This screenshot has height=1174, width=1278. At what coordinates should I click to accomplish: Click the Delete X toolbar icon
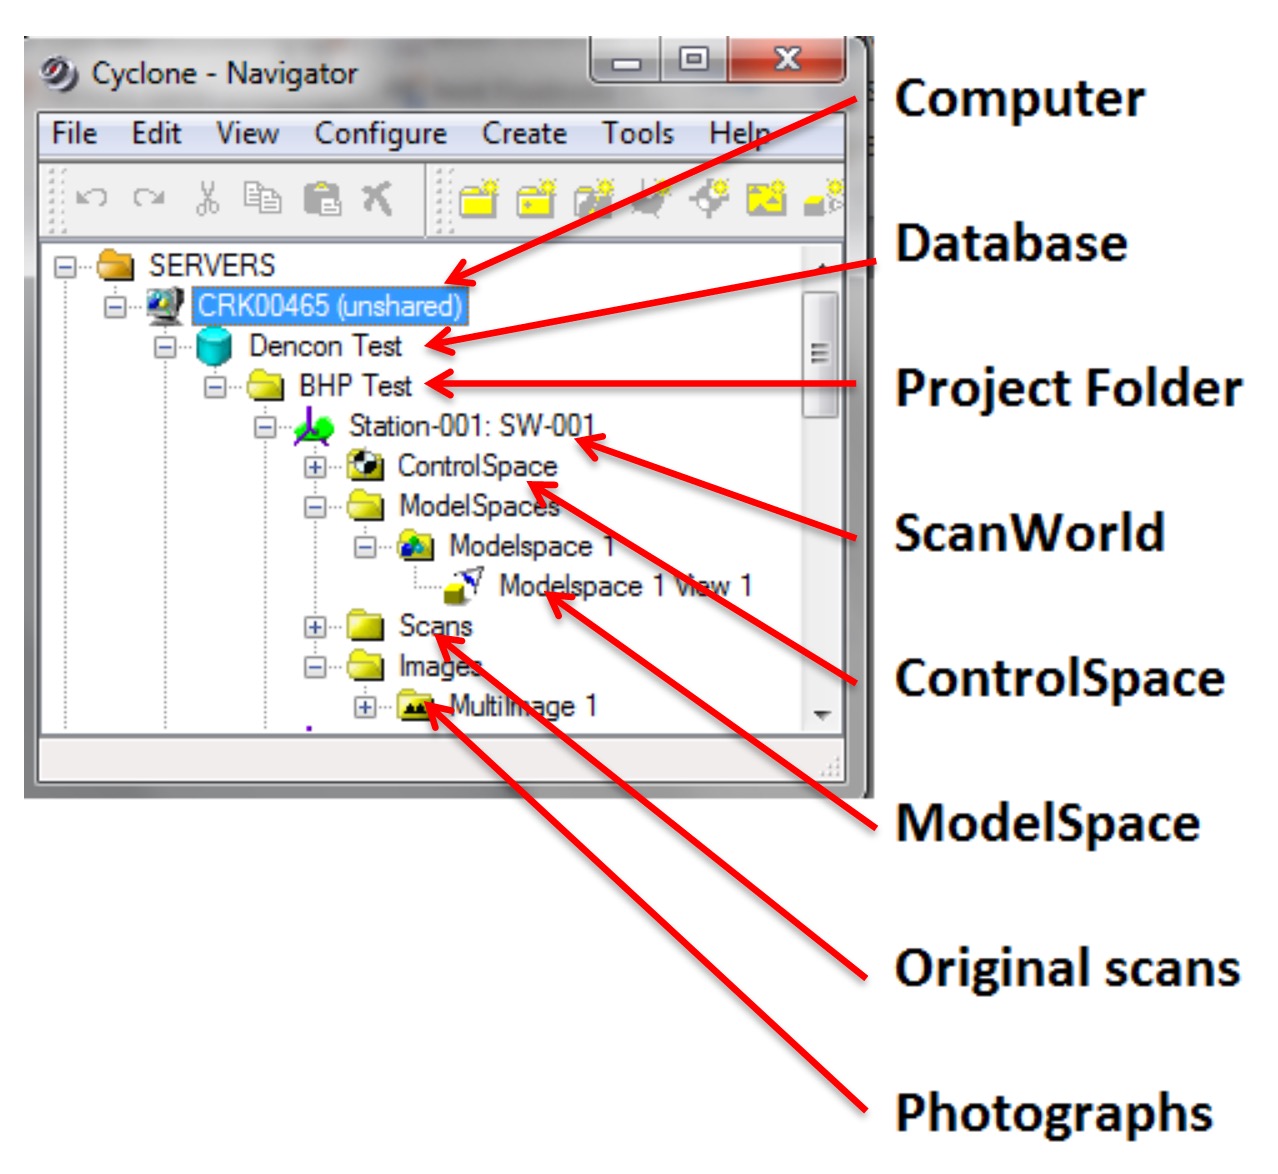[x=377, y=198]
